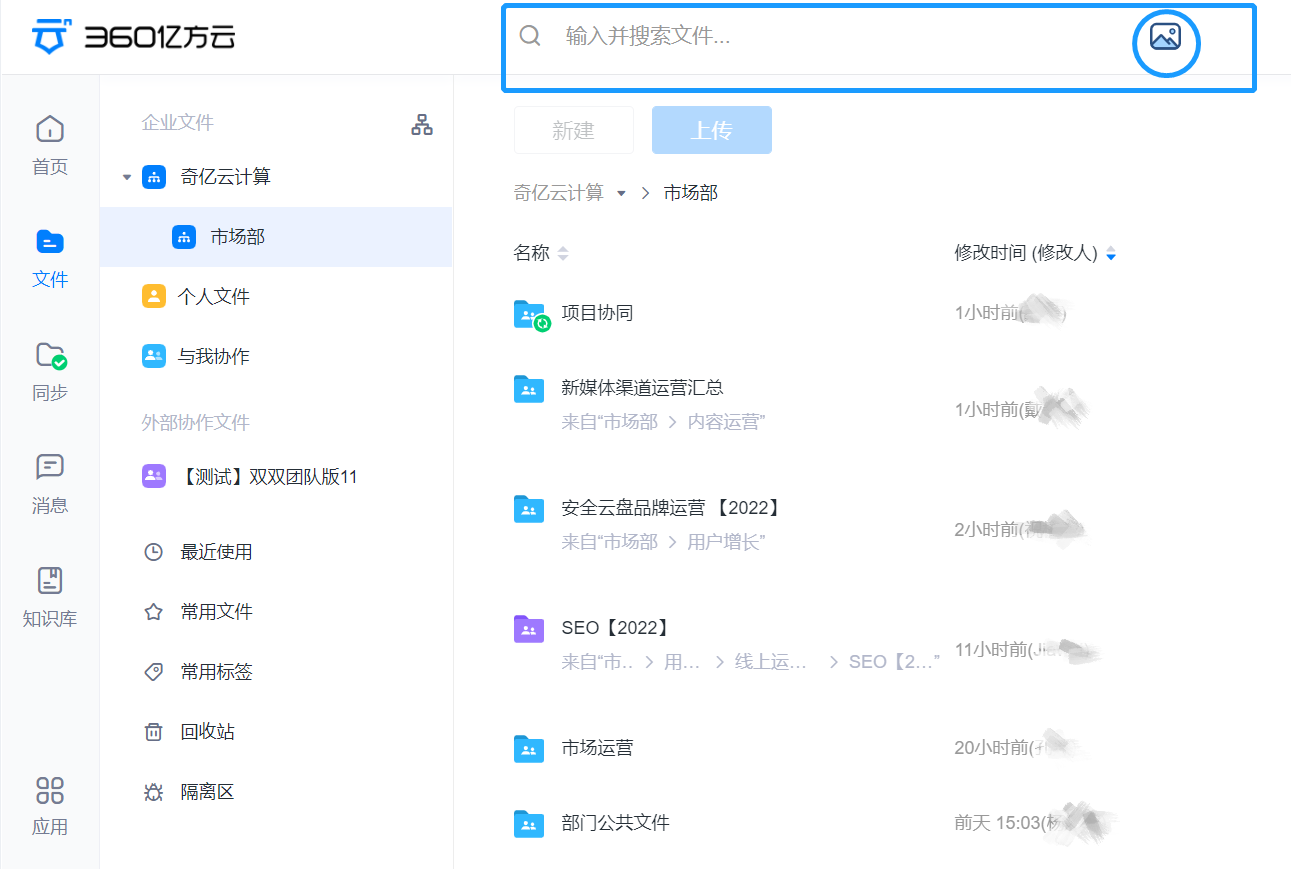Click the organization structure icon beside 企业文件
The image size is (1291, 869).
point(422,125)
